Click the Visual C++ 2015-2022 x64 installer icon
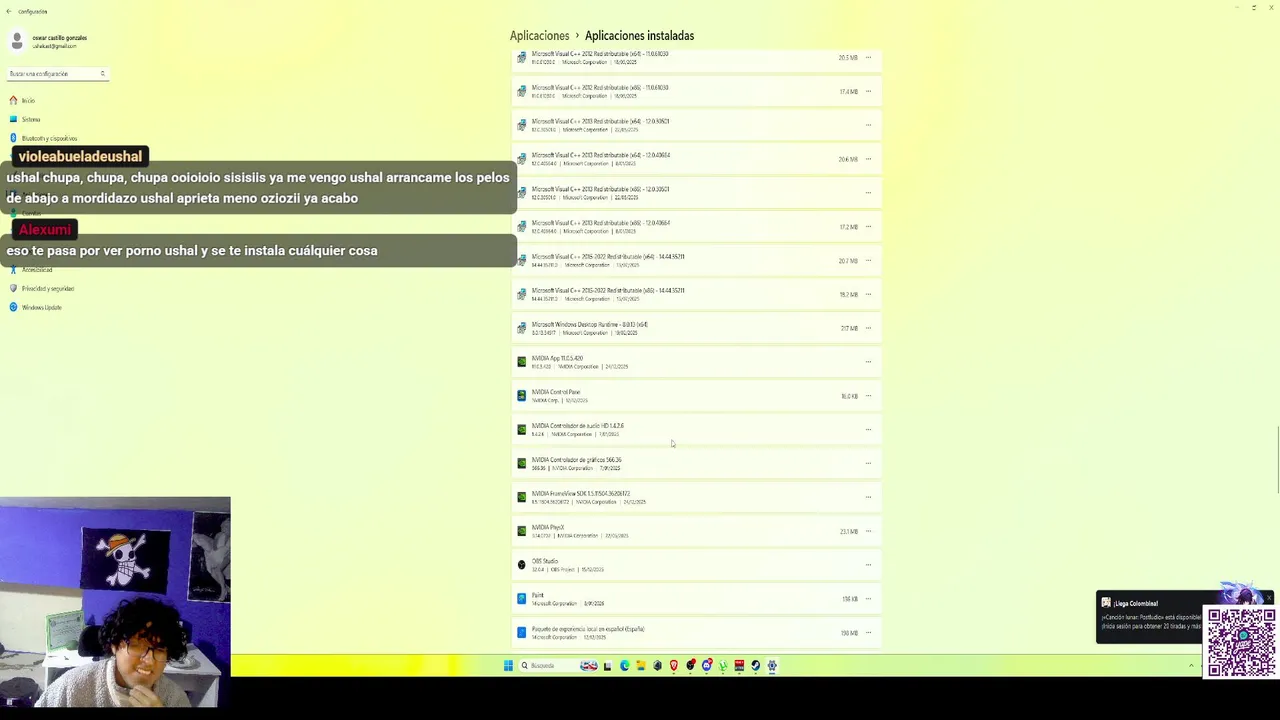This screenshot has height=720, width=1280. [521, 261]
